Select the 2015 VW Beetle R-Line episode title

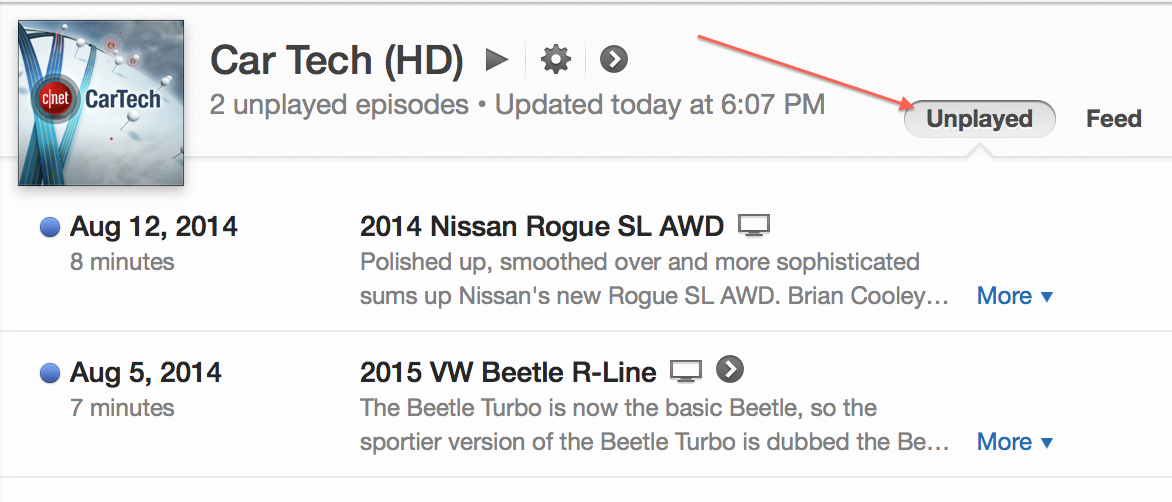(x=508, y=371)
